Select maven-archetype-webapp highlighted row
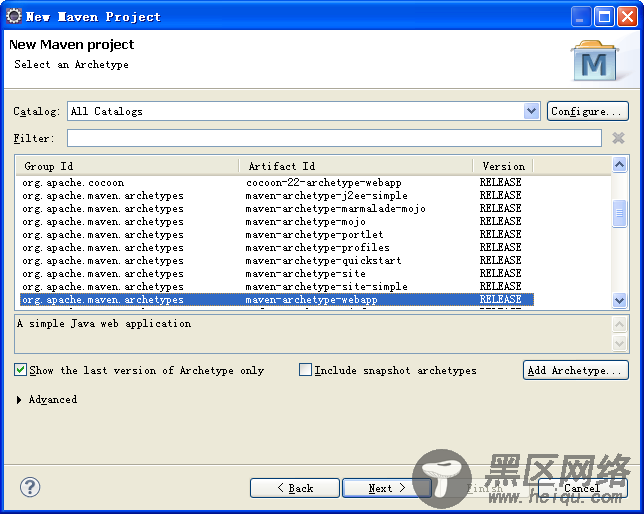644x514 pixels. (x=277, y=300)
